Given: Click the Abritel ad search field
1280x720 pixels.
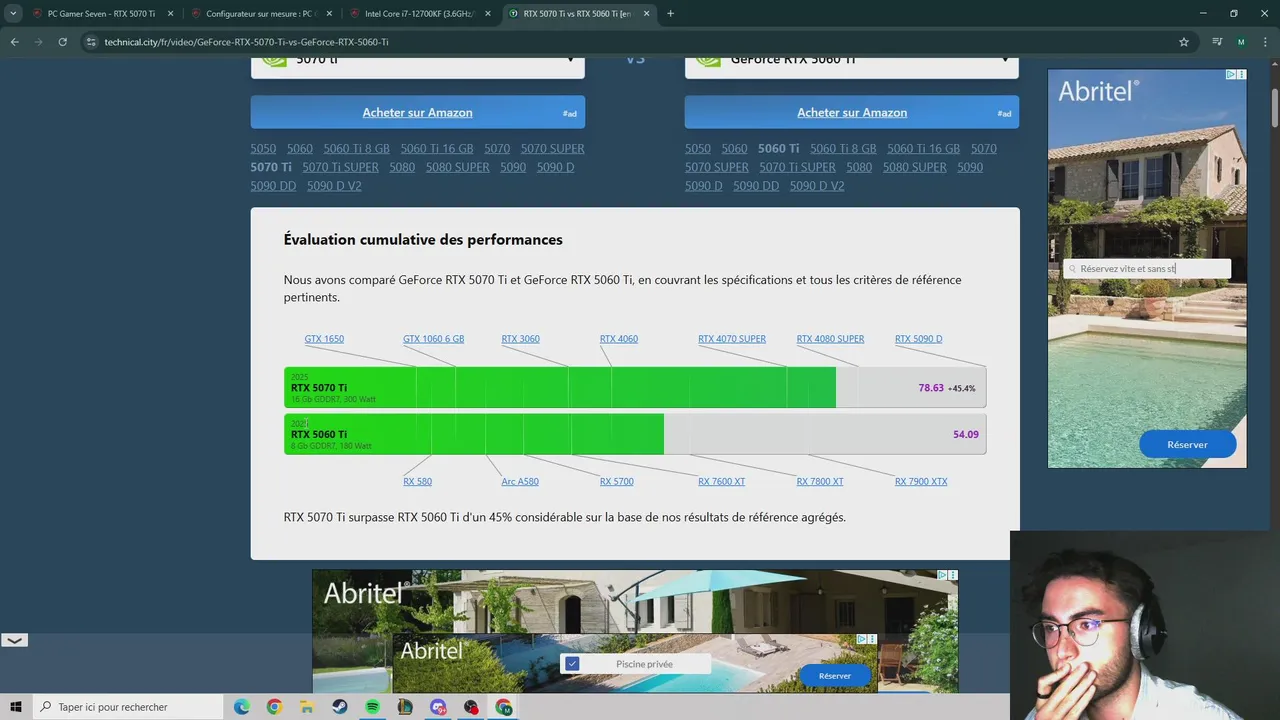Looking at the screenshot, I should pos(1147,268).
